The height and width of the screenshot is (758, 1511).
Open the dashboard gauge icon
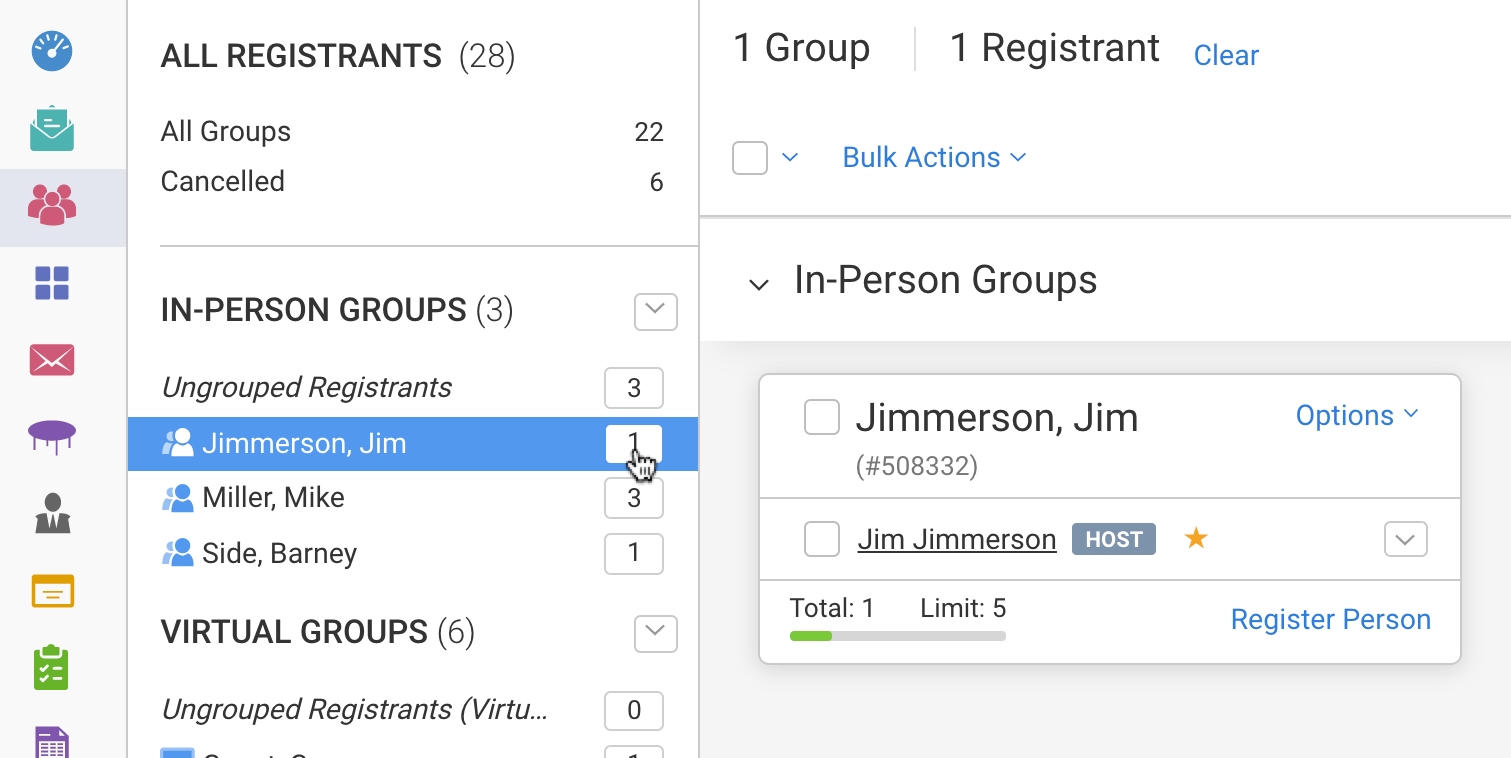click(52, 51)
